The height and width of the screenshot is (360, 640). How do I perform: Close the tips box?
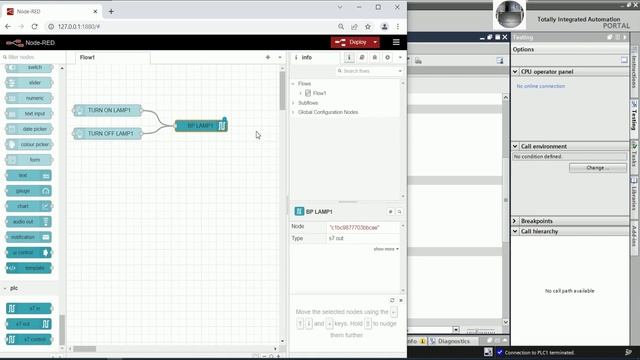(401, 300)
